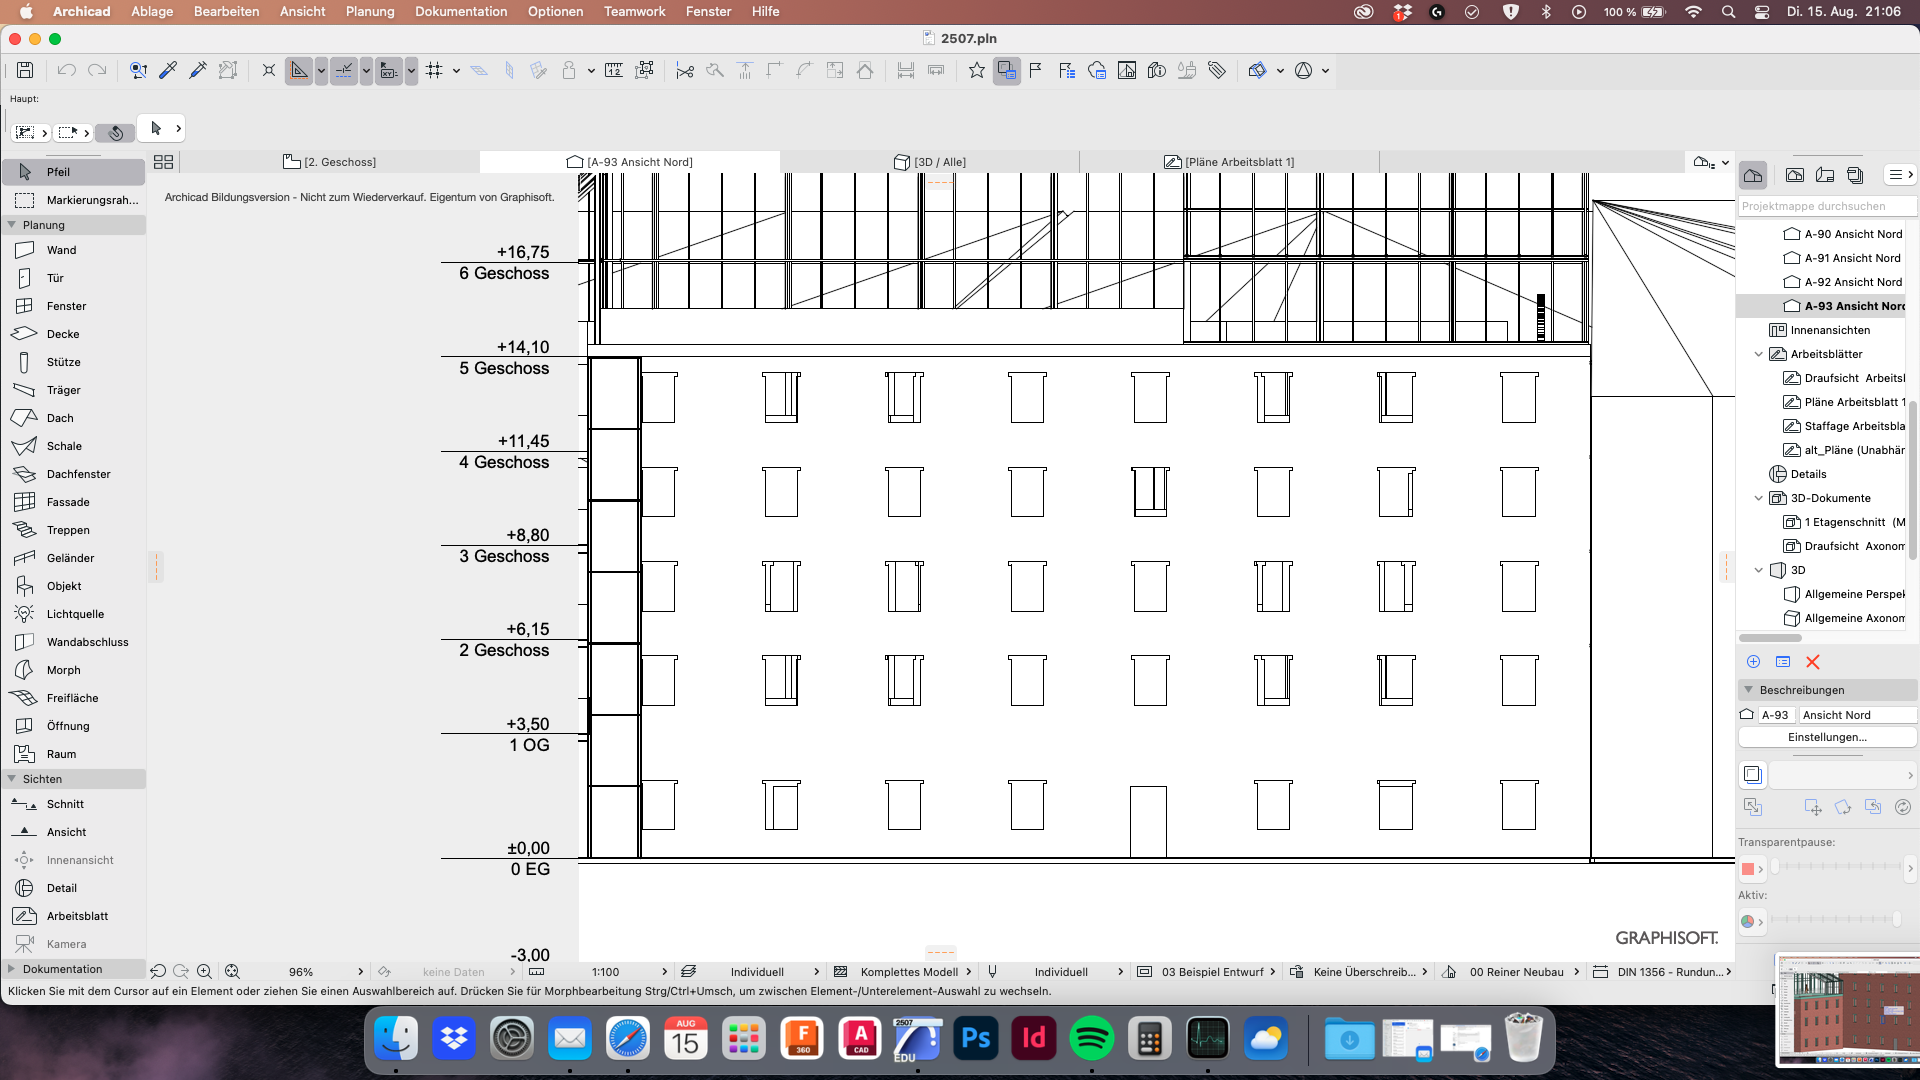Click the scissors Trim tool icon
The height and width of the screenshot is (1080, 1920).
click(x=685, y=70)
